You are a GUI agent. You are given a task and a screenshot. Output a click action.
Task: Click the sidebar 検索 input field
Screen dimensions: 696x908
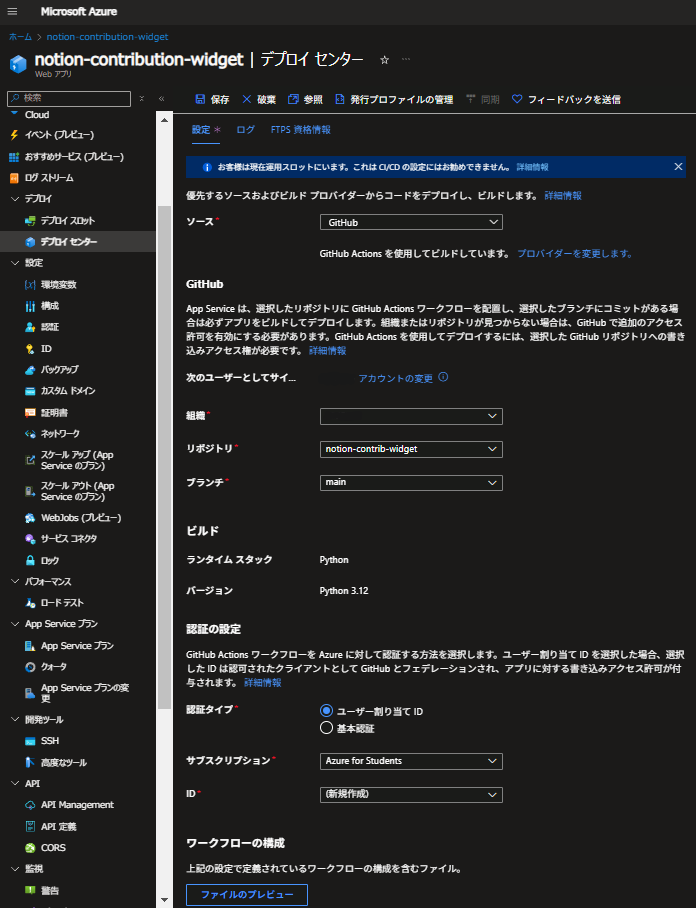click(69, 98)
